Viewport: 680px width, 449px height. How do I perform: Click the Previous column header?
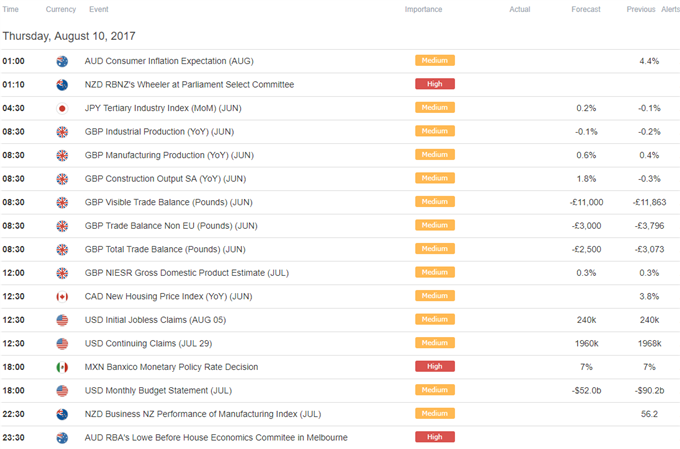641,9
